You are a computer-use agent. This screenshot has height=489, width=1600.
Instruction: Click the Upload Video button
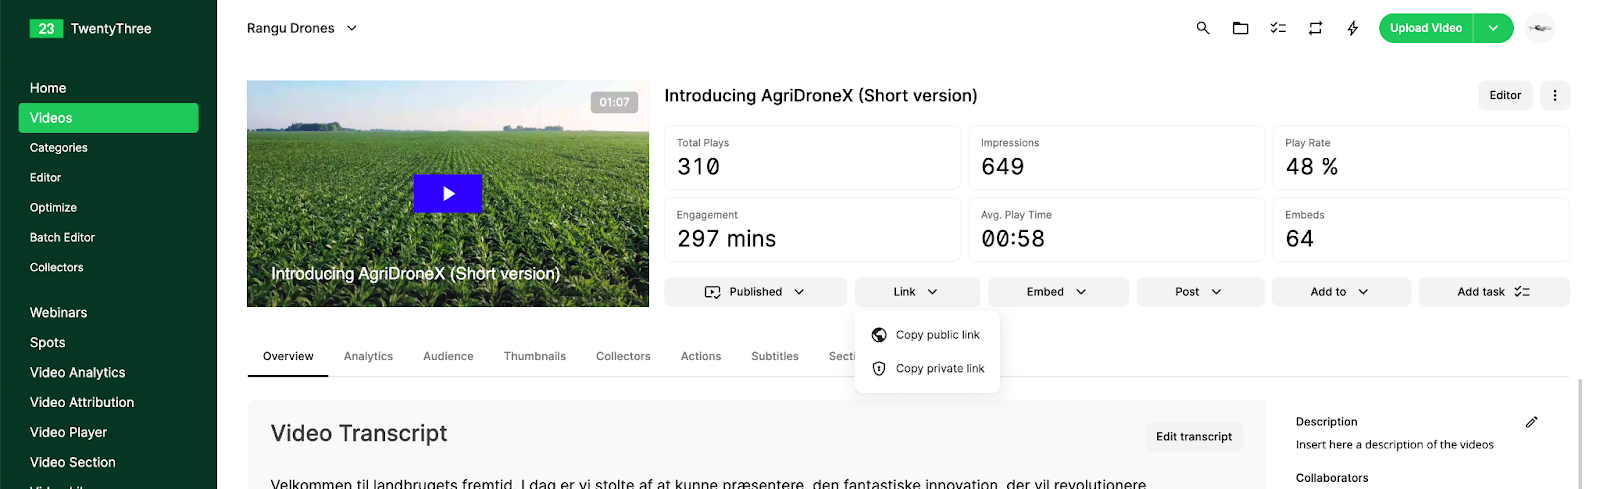pos(1426,28)
